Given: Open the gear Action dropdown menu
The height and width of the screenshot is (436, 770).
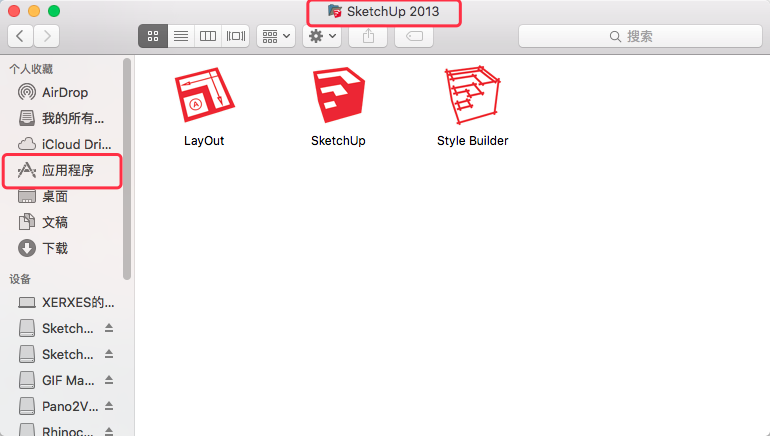Looking at the screenshot, I should coord(322,36).
